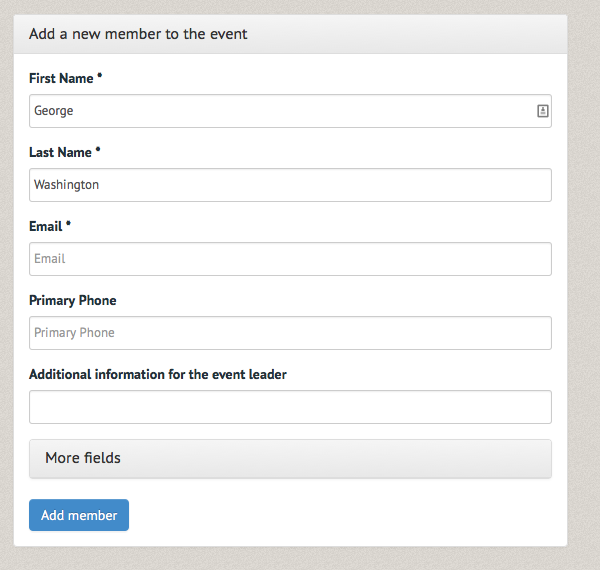The image size is (600, 570).
Task: Click the Email label text
Action: pyautogui.click(x=46, y=226)
